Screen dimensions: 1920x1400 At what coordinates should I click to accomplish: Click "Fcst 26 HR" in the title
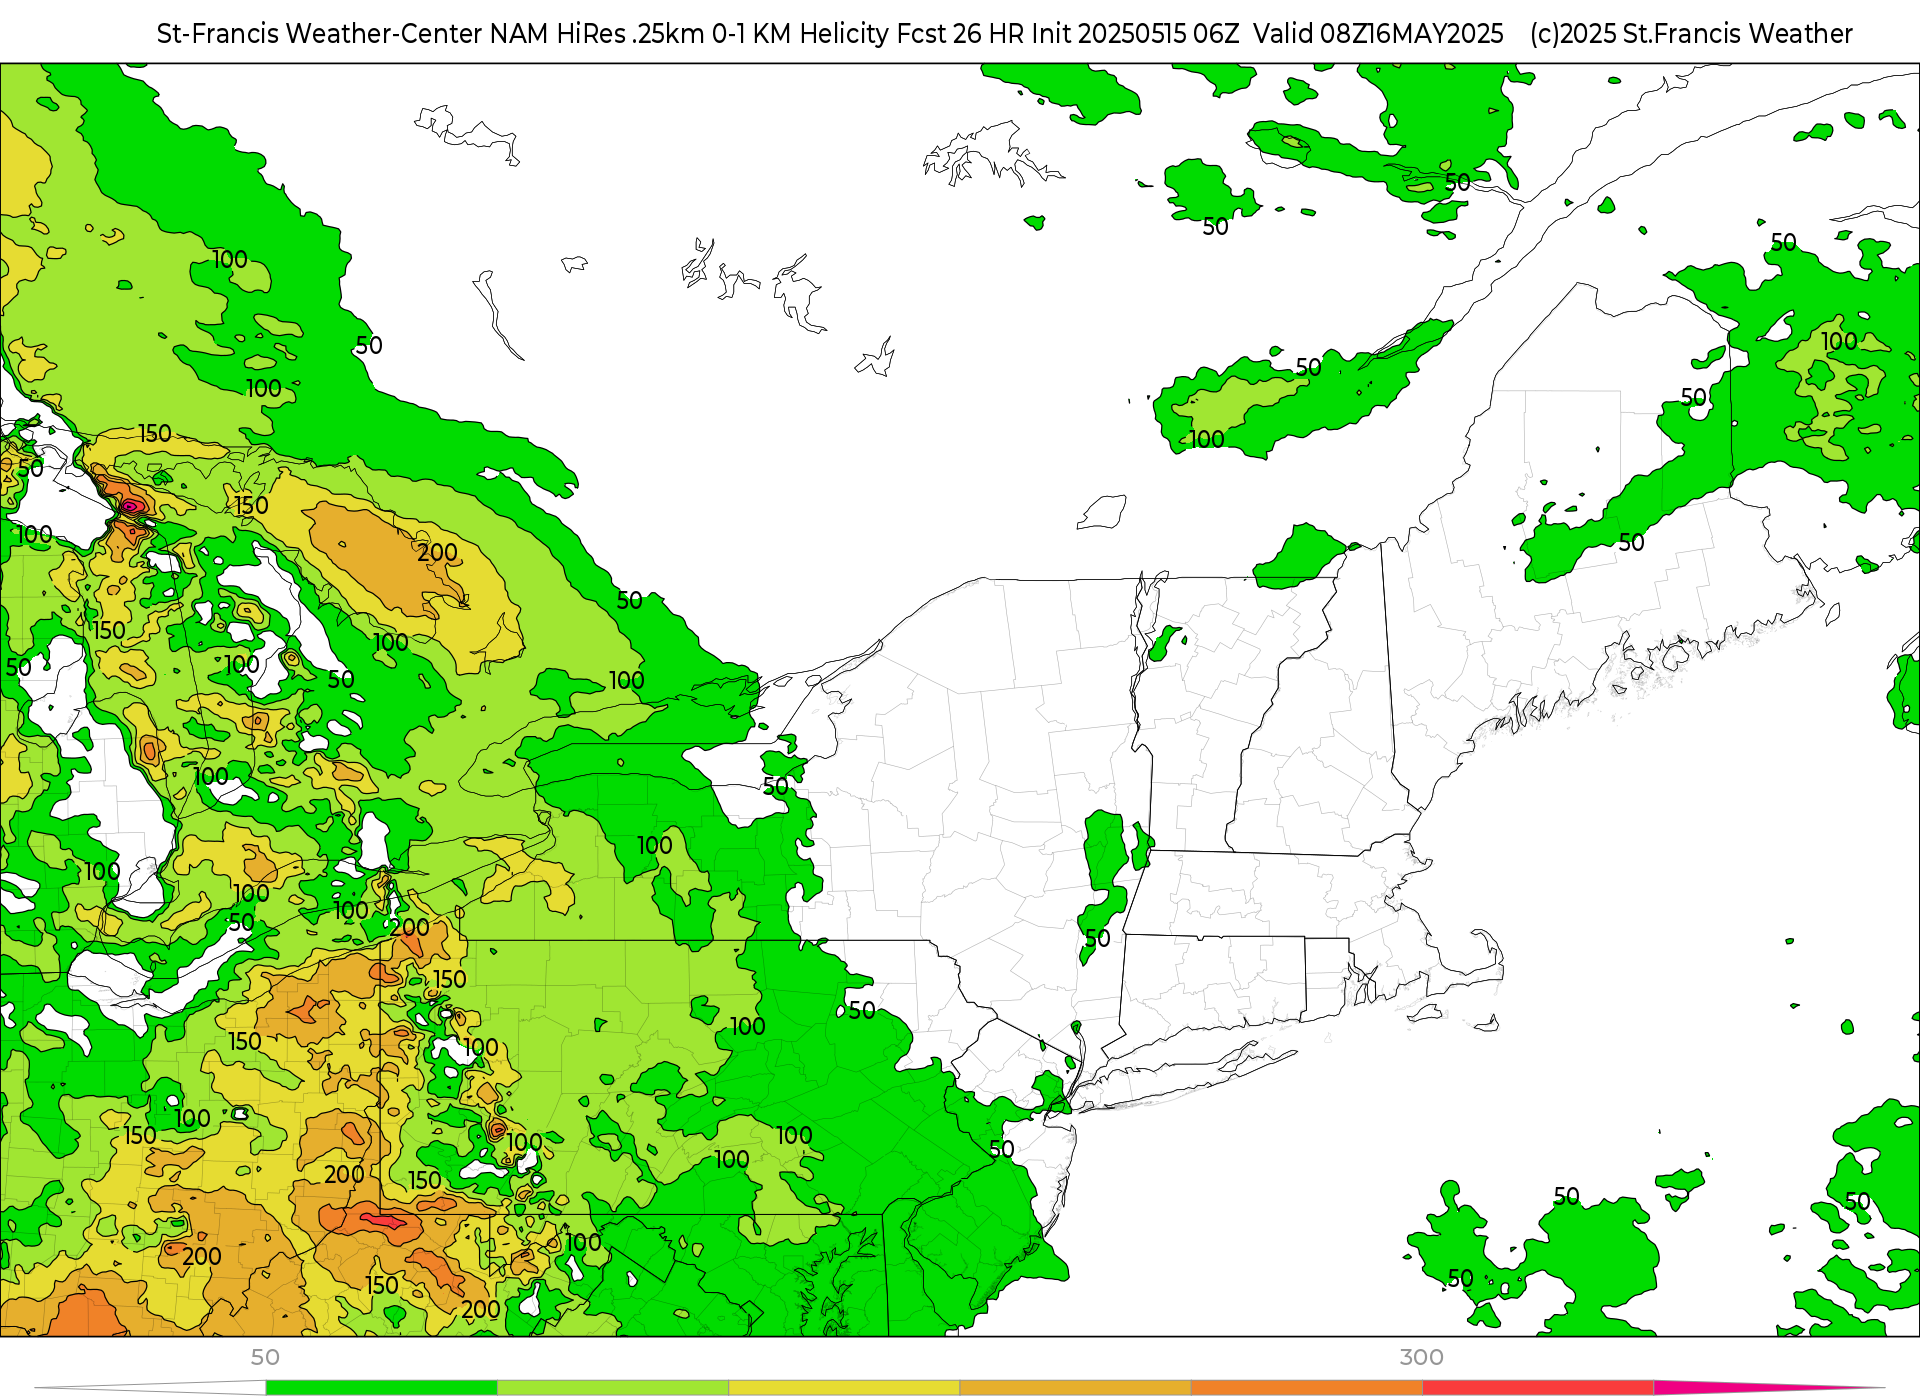[x=961, y=34]
